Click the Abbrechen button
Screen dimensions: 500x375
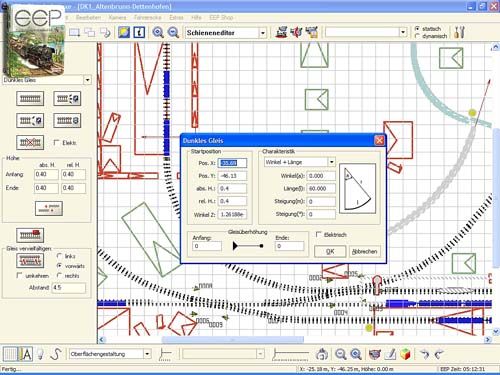tap(365, 251)
